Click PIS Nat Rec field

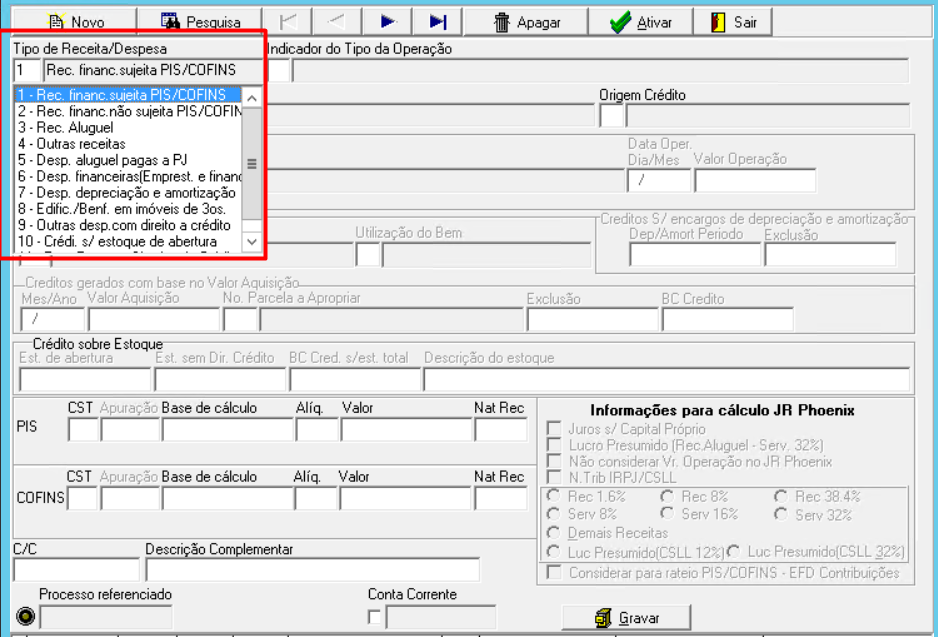[501, 429]
